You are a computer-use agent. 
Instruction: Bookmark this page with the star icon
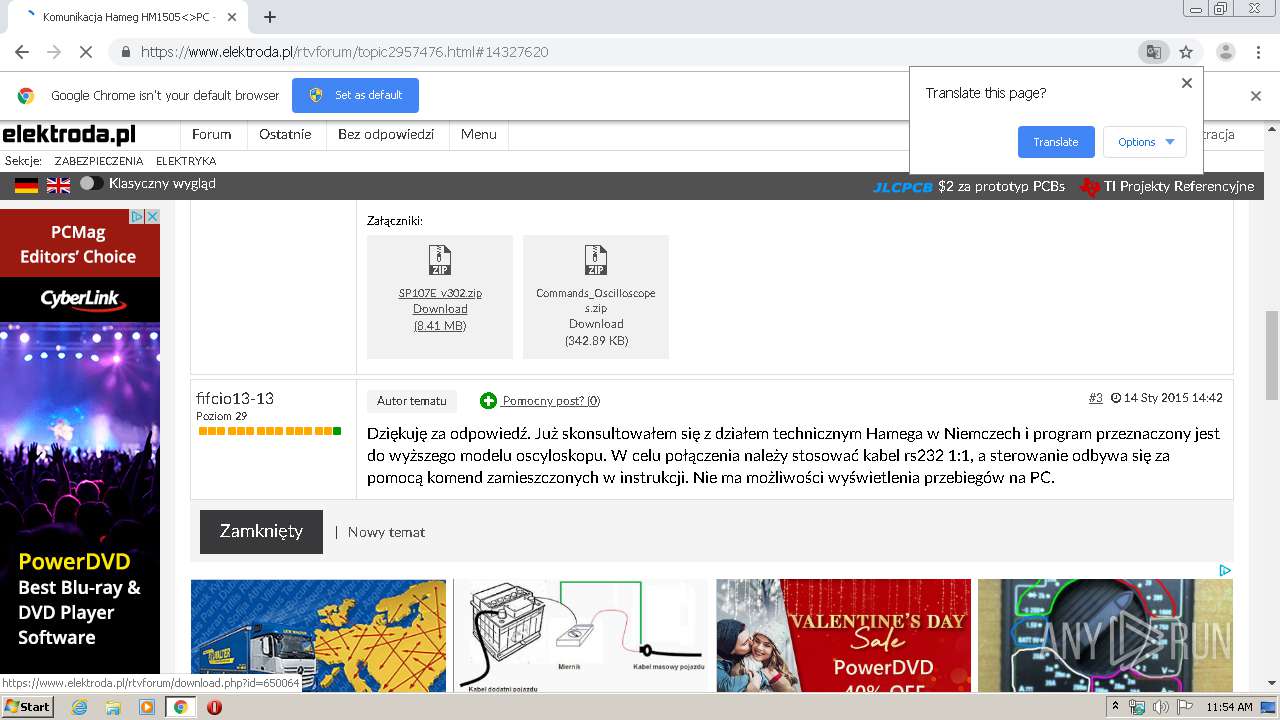coord(1186,52)
